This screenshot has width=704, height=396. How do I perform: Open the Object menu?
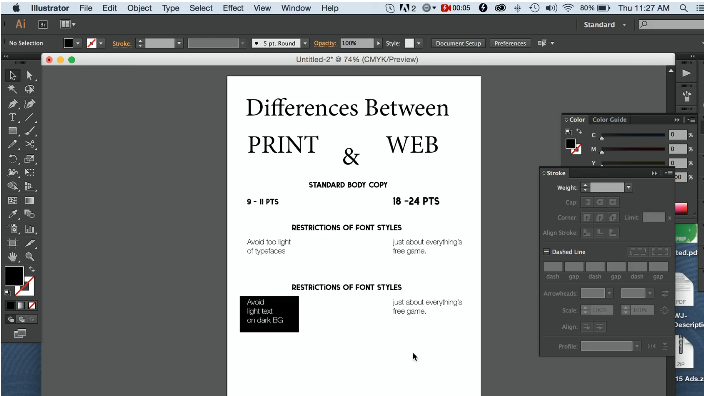[x=140, y=8]
